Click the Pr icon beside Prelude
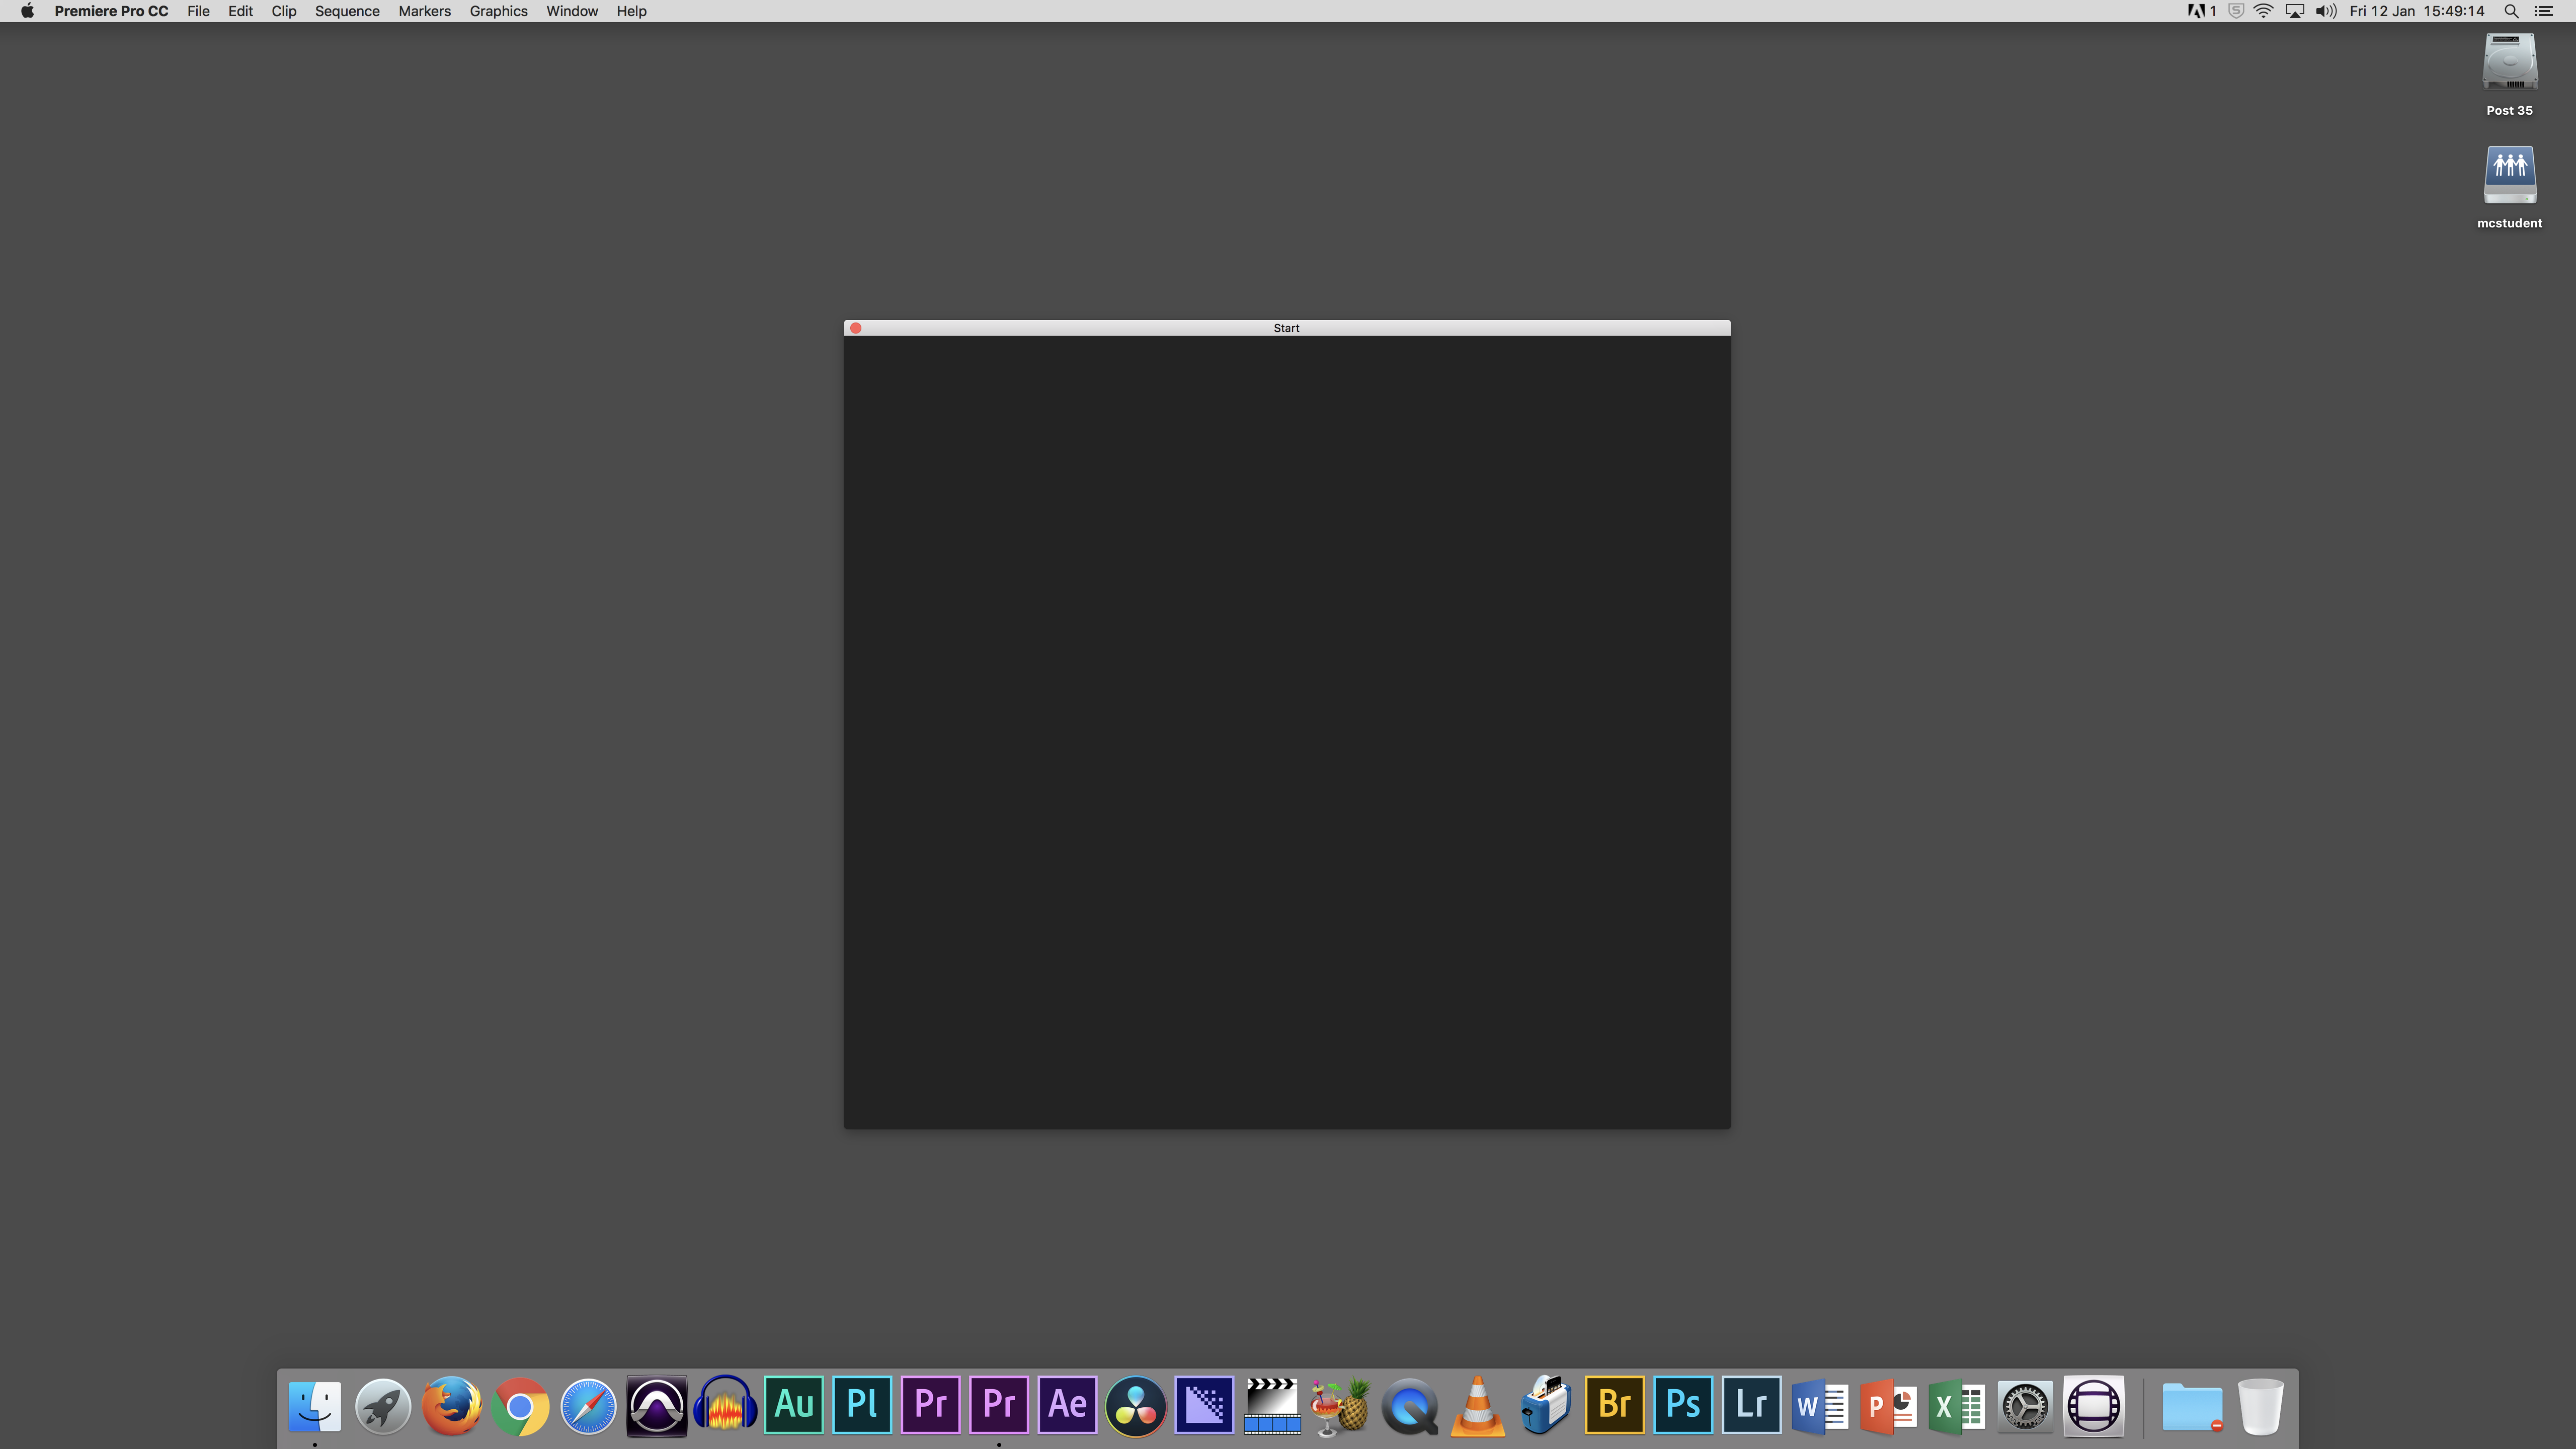The image size is (2576, 1449). click(x=930, y=1405)
